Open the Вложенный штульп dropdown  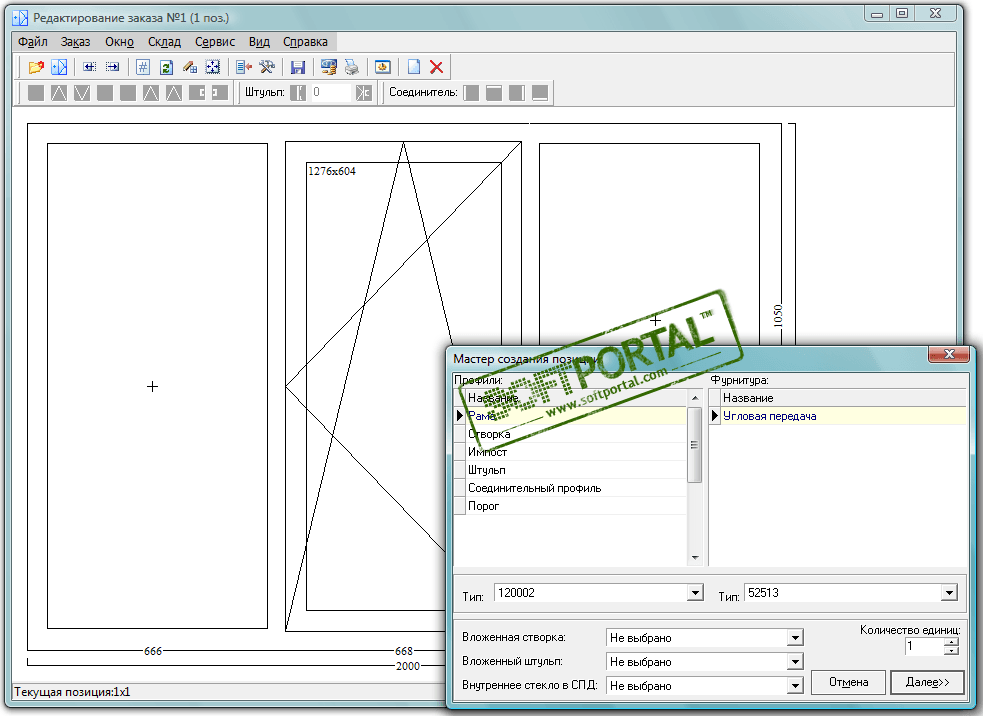[795, 661]
